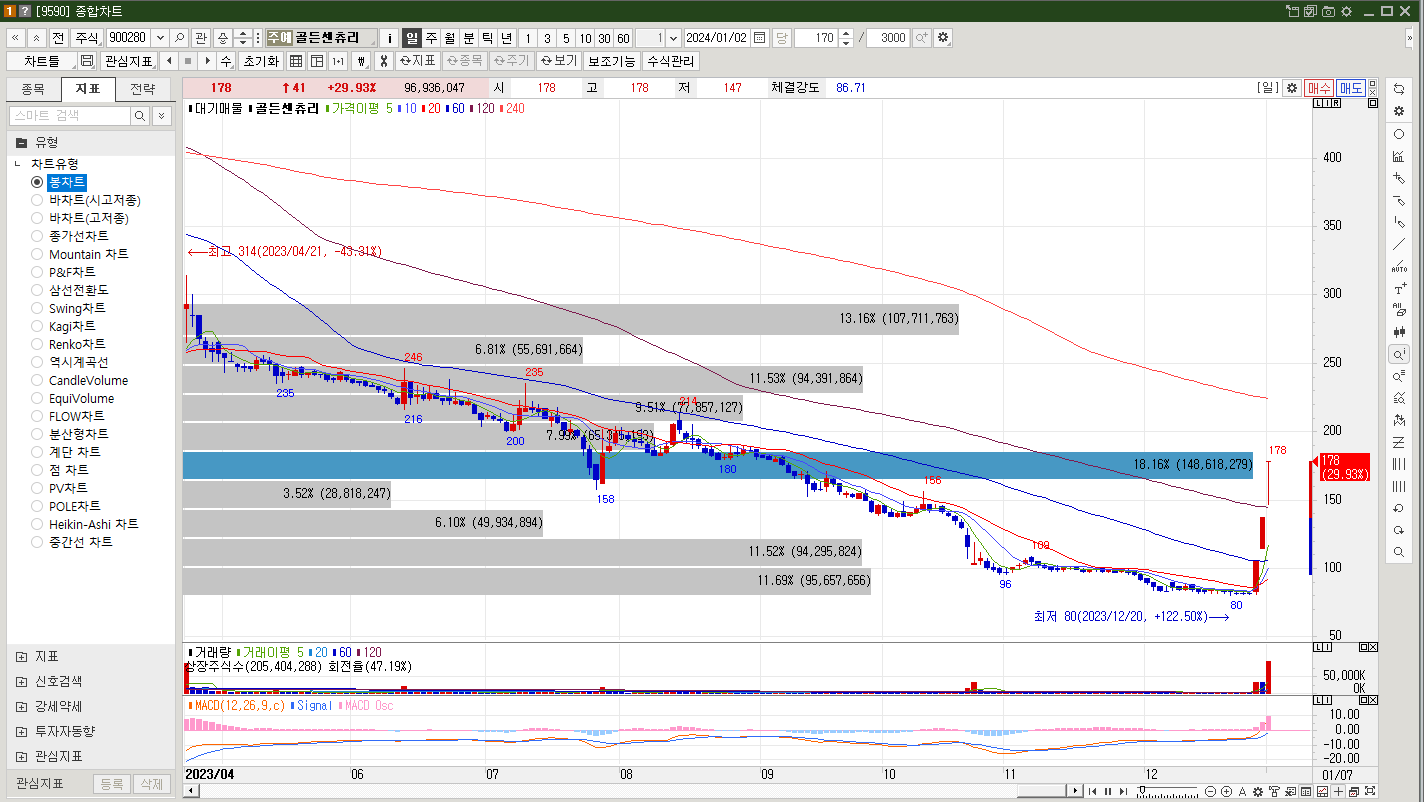Click the gear icon next to [일] label

click(1291, 88)
